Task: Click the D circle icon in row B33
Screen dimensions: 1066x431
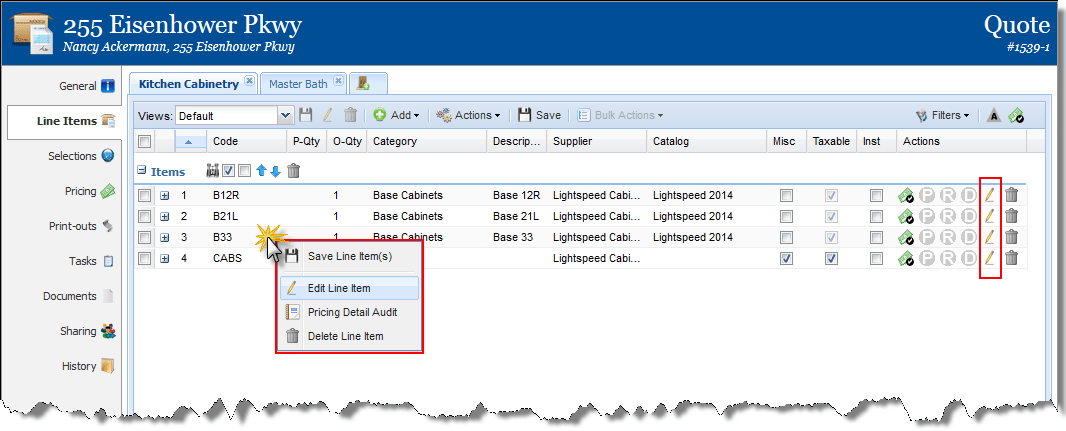Action: click(969, 238)
